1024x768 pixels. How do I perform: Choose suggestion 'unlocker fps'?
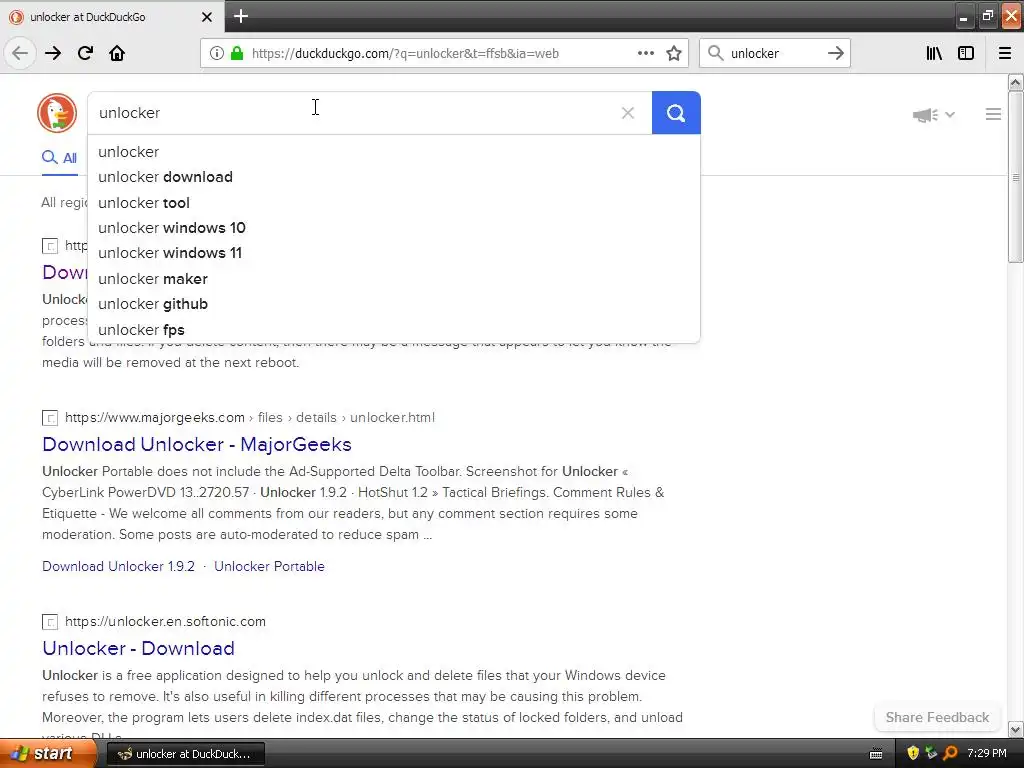point(394,330)
